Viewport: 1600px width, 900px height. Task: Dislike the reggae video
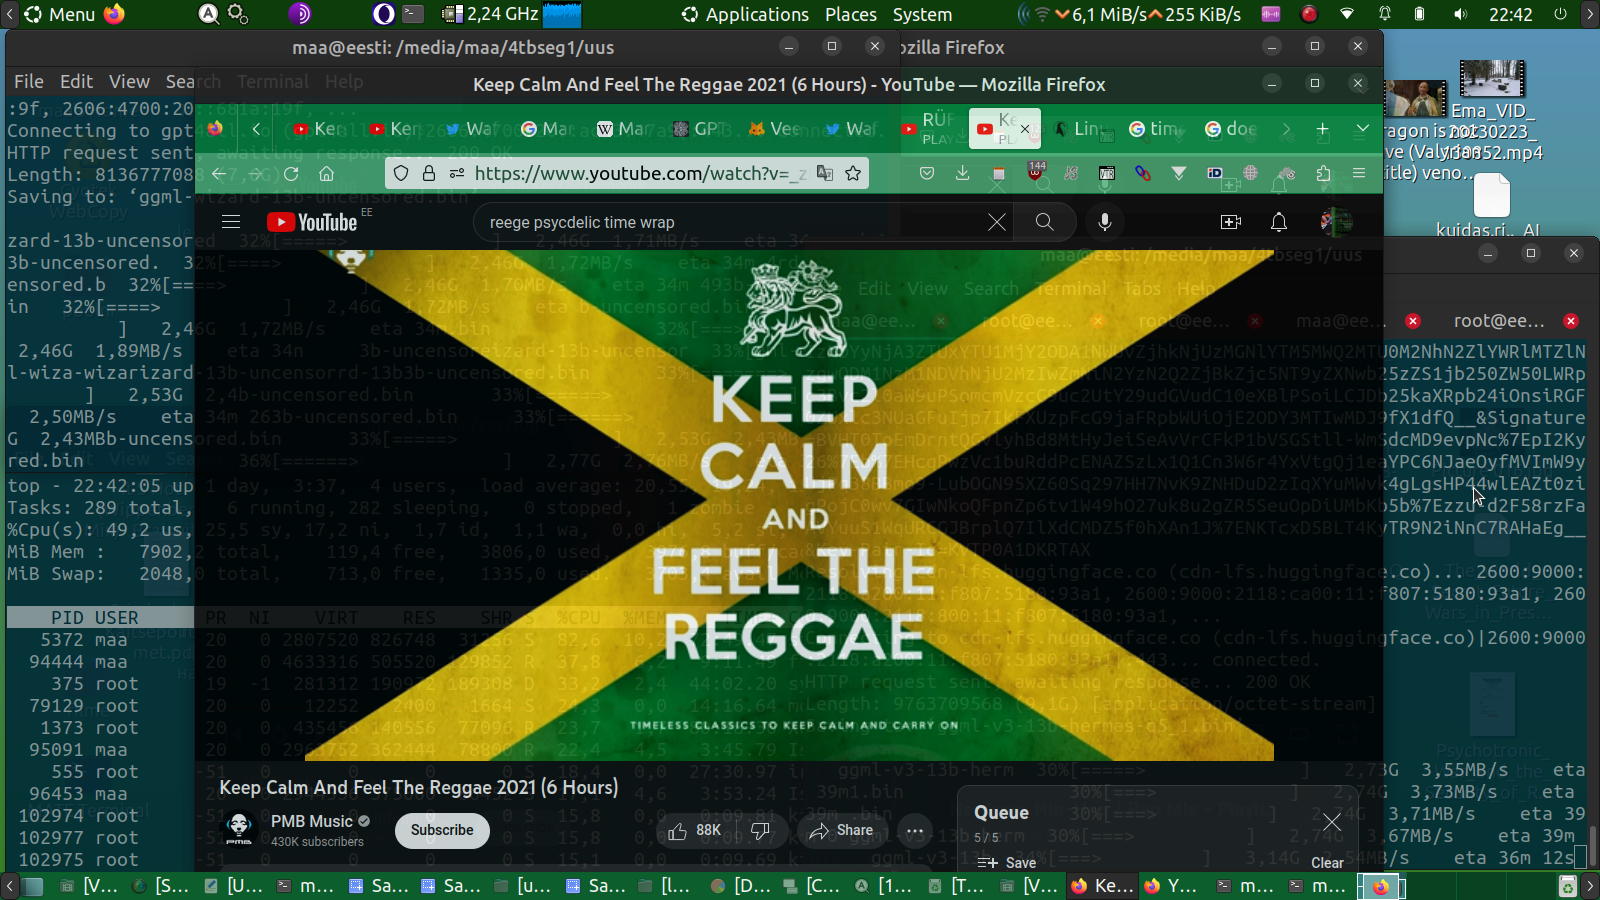click(x=760, y=830)
